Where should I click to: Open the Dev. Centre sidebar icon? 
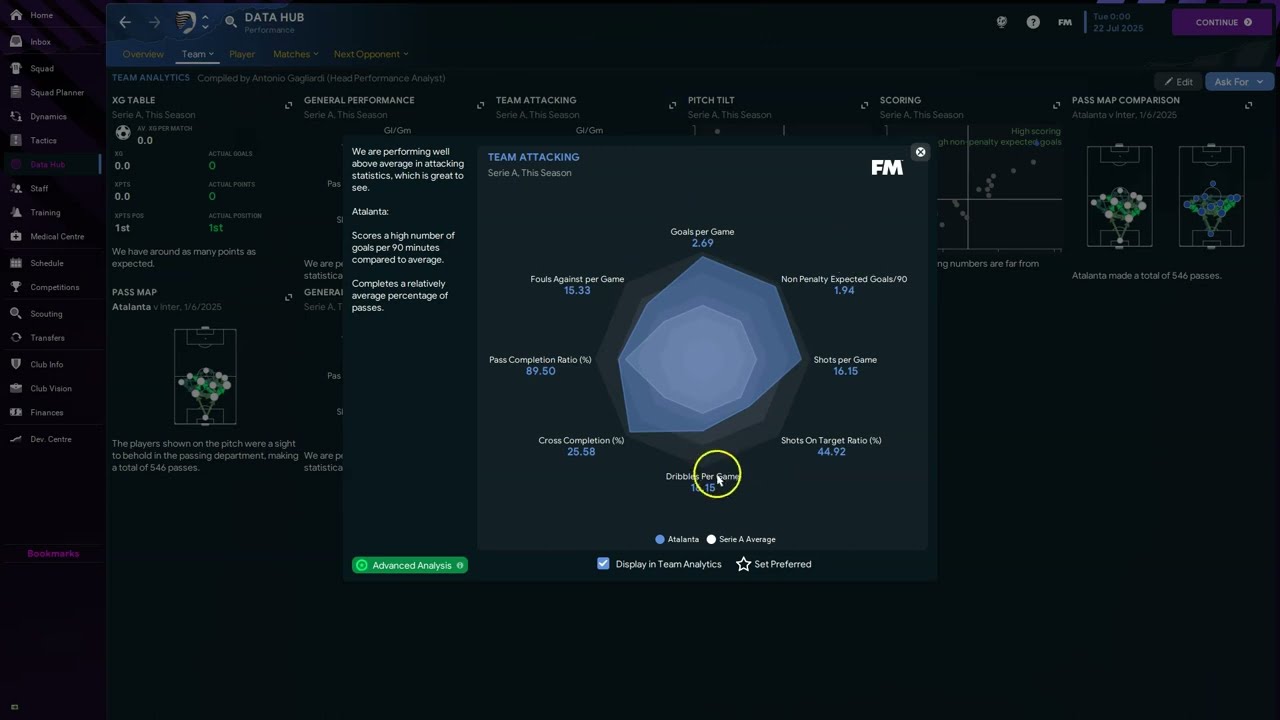coord(16,439)
